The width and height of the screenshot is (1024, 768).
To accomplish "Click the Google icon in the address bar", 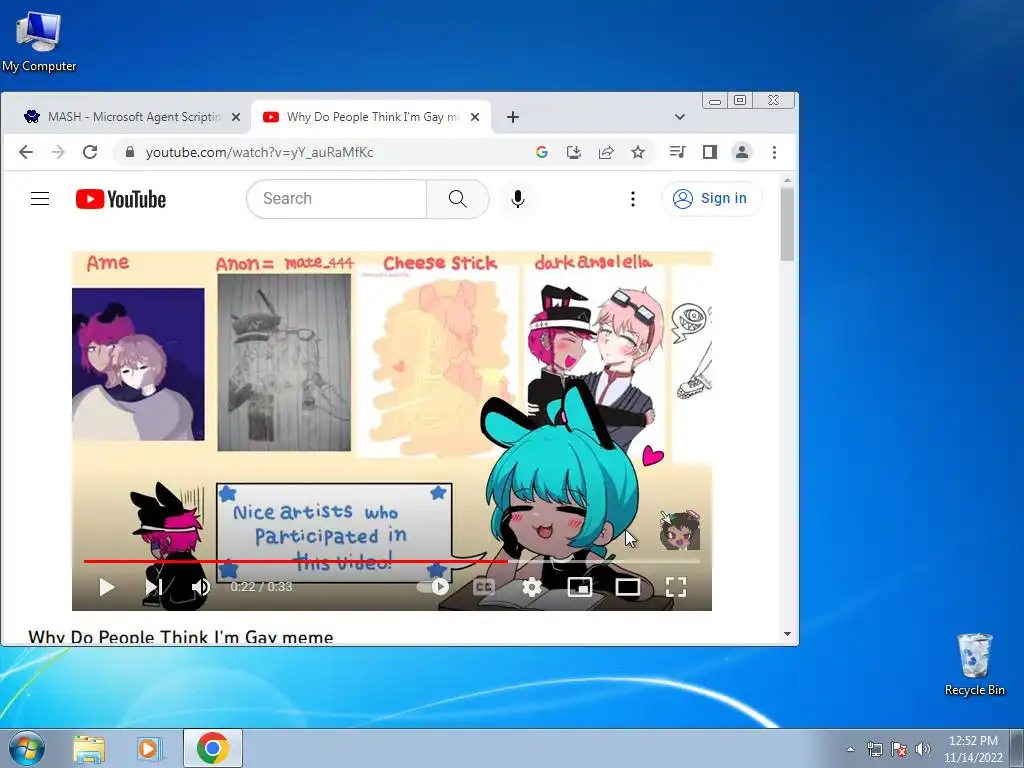I will click(541, 152).
